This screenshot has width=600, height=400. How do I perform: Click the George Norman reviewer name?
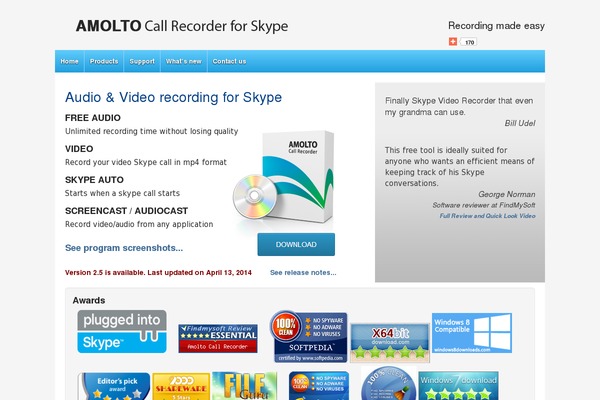click(x=507, y=194)
